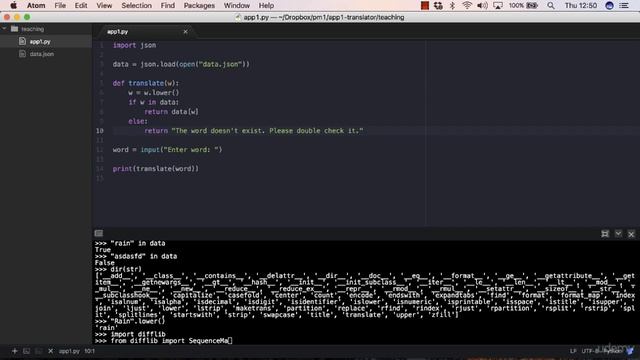Open the Wi-Fi status menu

click(x=467, y=5)
